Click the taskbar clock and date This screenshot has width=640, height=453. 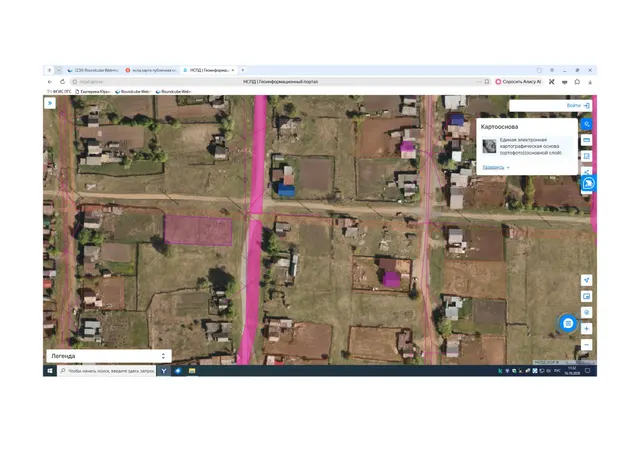pos(572,371)
